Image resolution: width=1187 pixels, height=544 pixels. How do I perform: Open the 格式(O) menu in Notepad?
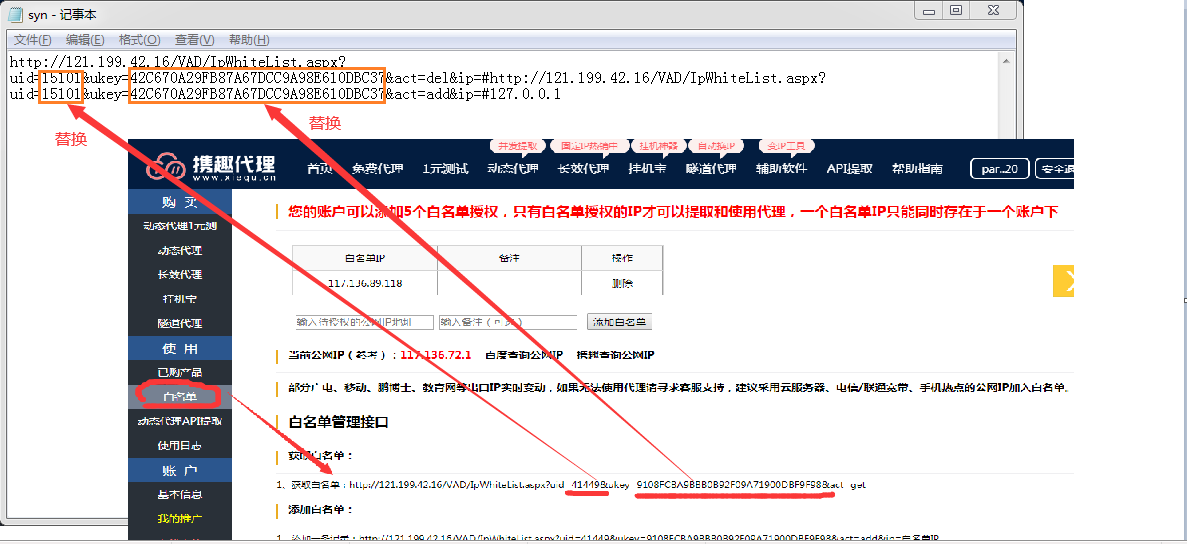coord(139,39)
